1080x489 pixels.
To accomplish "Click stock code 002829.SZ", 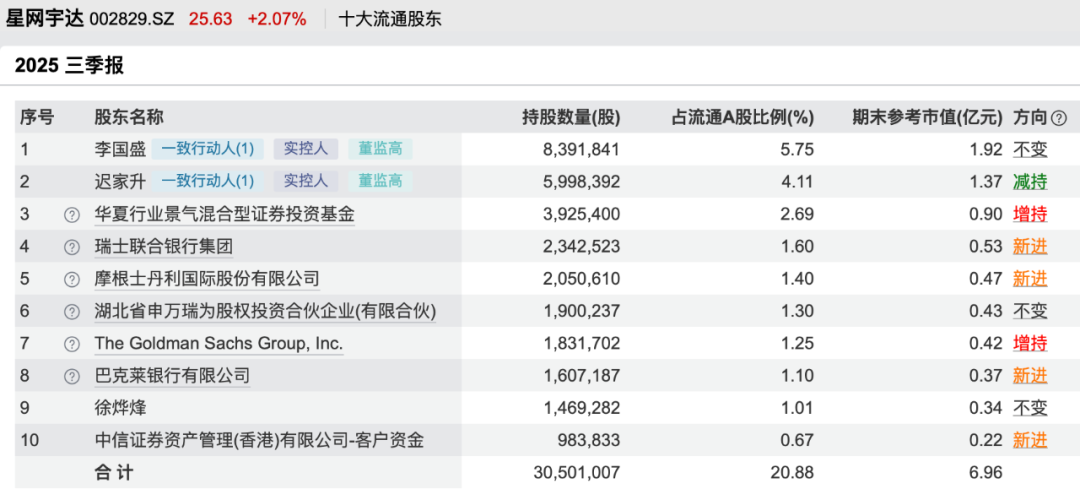I will click(132, 19).
